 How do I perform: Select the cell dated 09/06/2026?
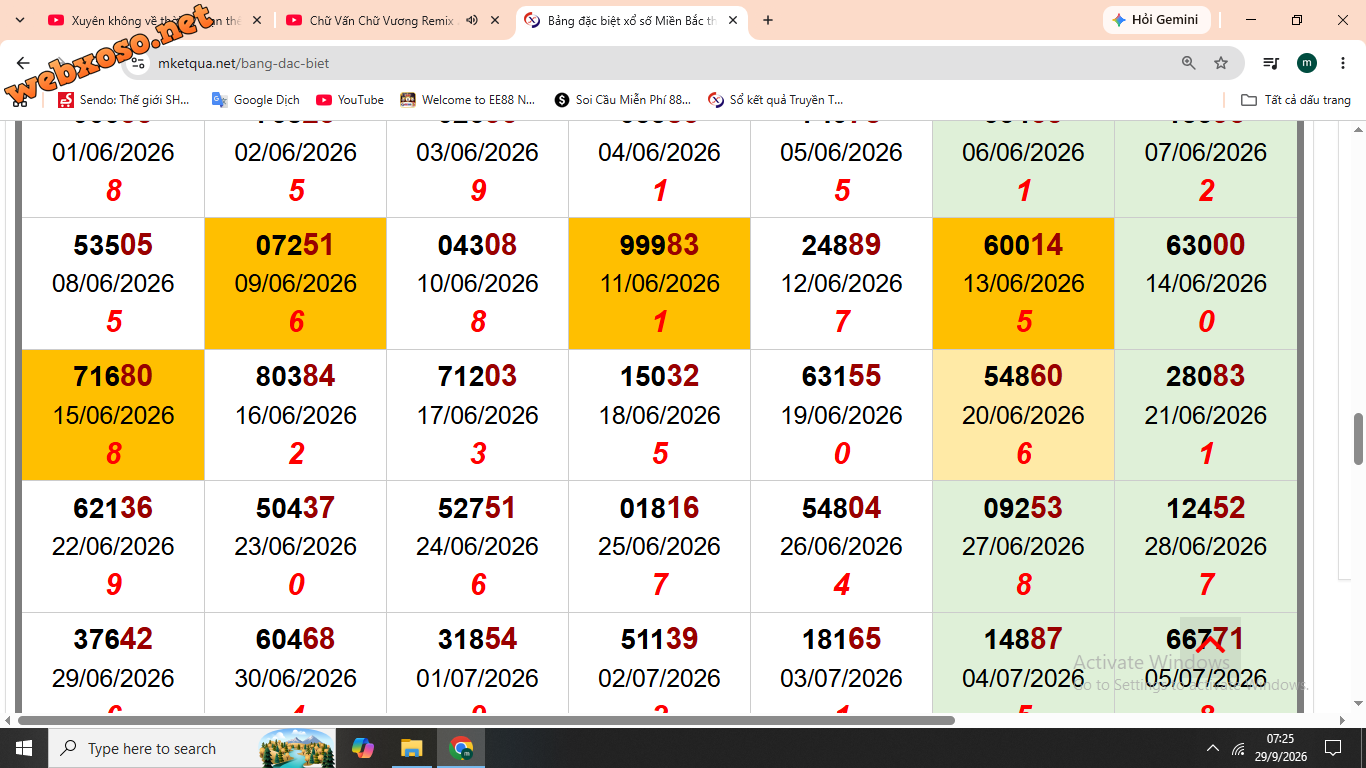click(x=295, y=283)
